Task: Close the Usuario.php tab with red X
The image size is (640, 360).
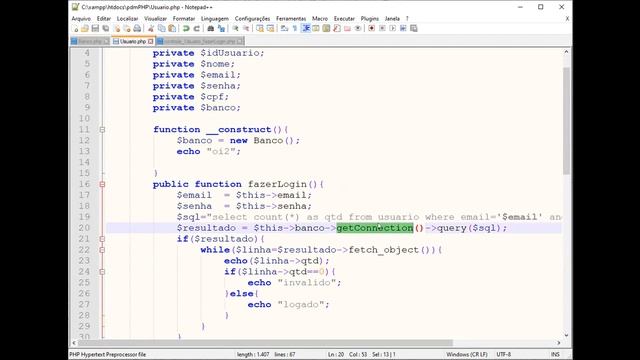Action: (x=151, y=41)
